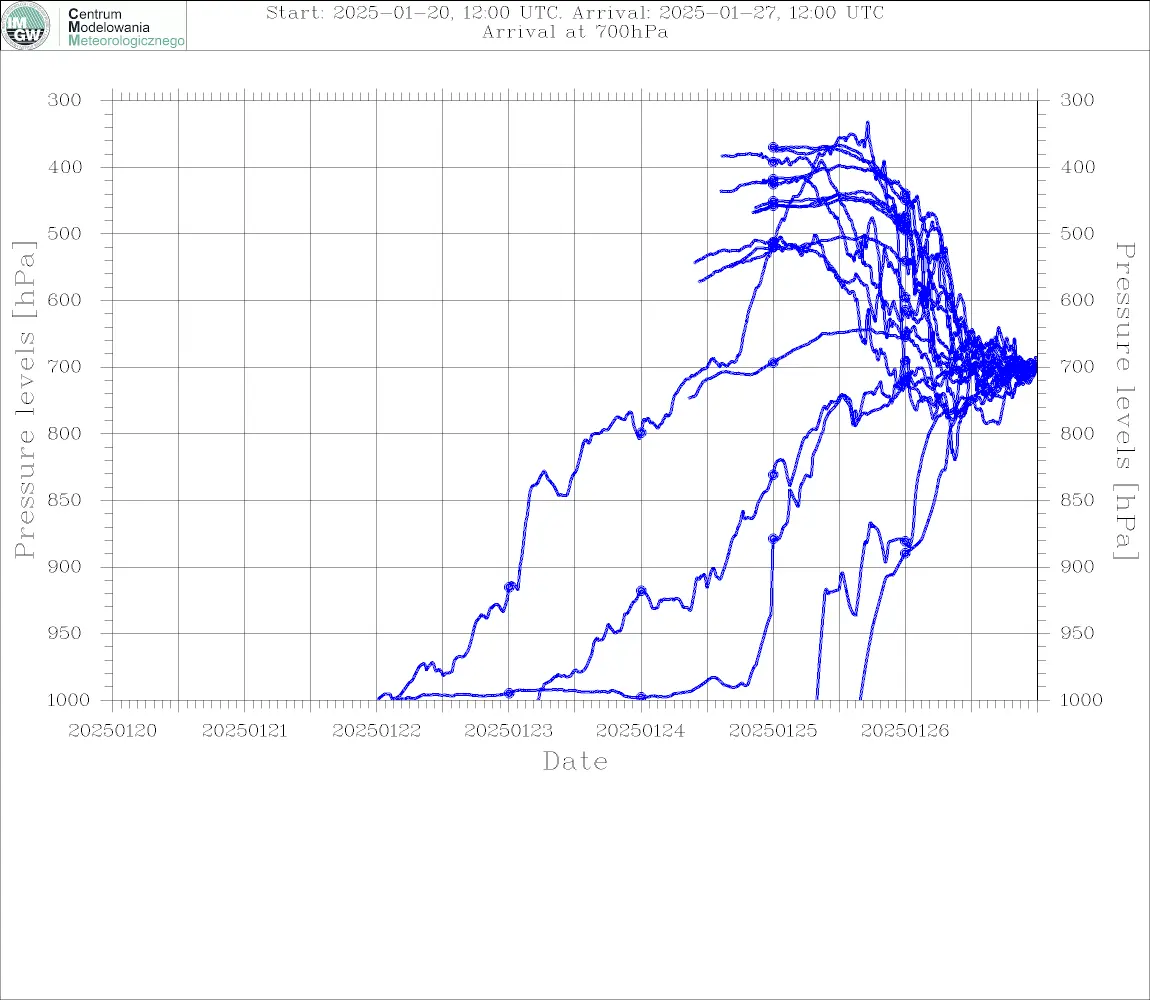Click trajectory marker near 830 hPa on 20250125

coord(773,475)
